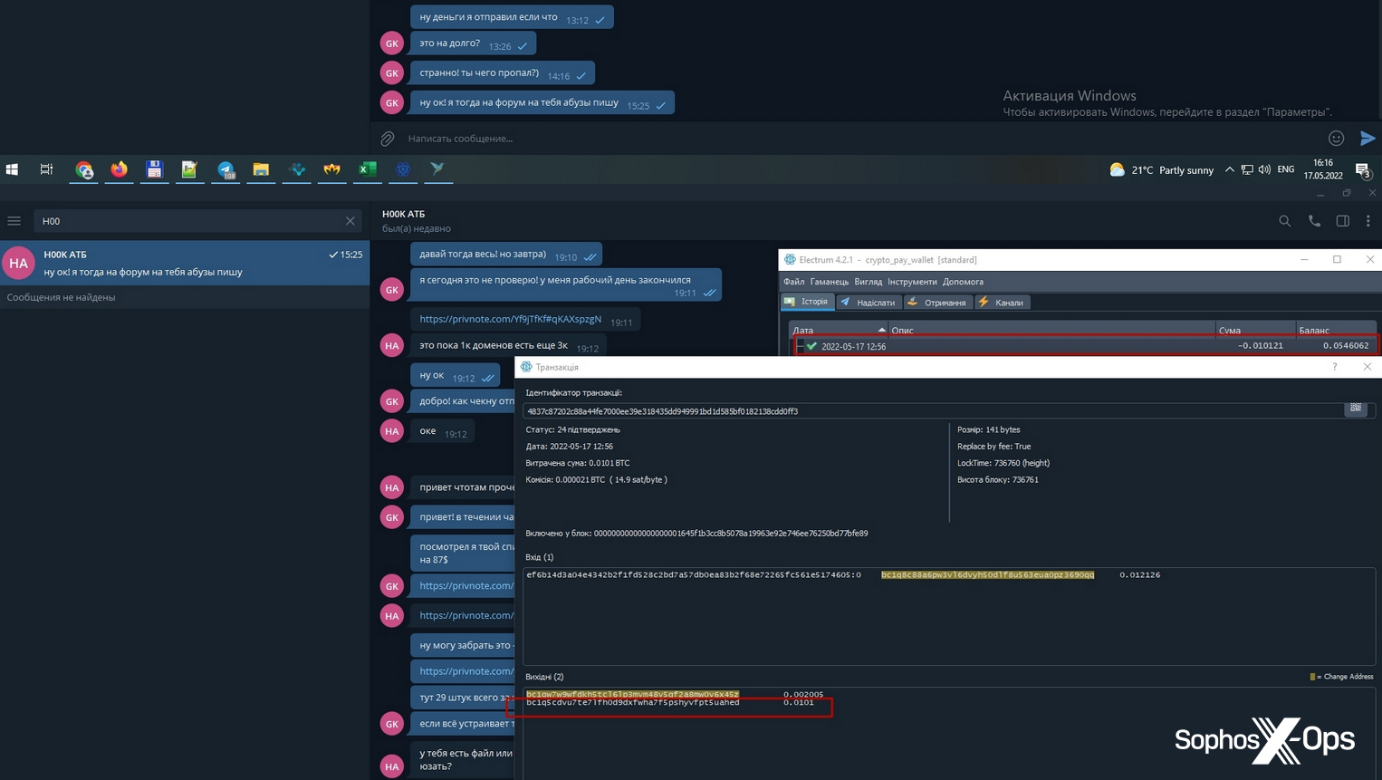The height and width of the screenshot is (780, 1382).
Task: Click the Windows Start button
Action: click(12, 169)
